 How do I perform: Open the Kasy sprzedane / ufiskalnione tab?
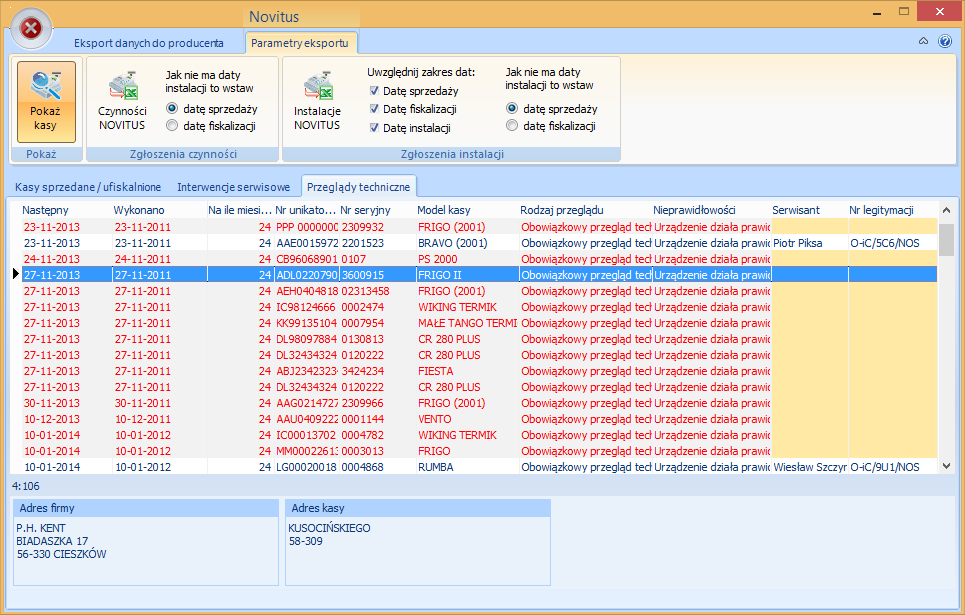point(88,187)
